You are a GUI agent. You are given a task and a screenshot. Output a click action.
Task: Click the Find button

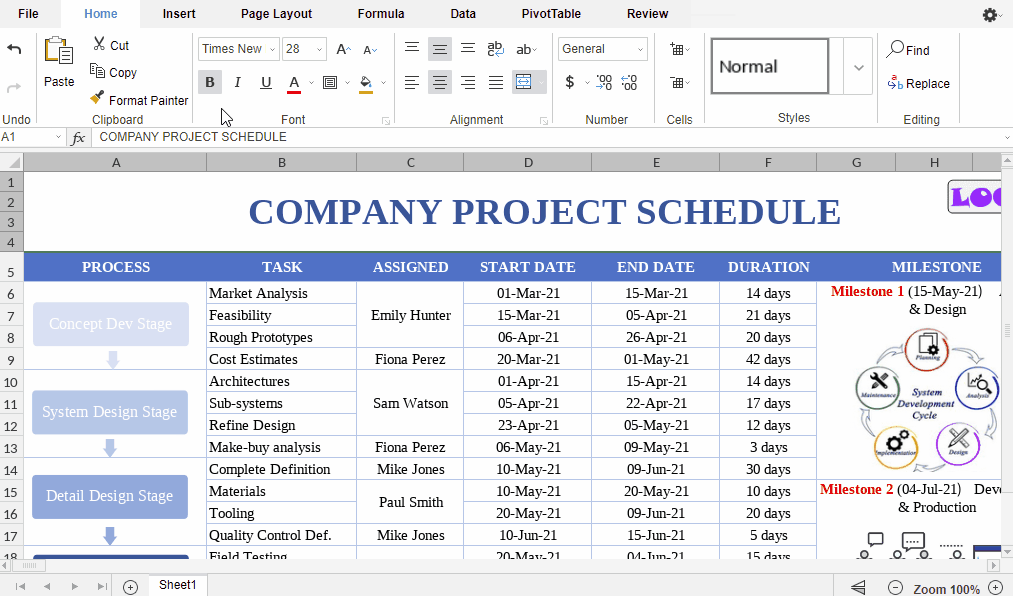pyautogui.click(x=908, y=50)
